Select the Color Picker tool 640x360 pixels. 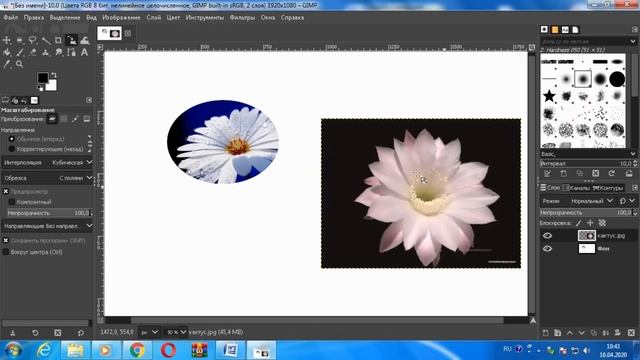click(7, 64)
